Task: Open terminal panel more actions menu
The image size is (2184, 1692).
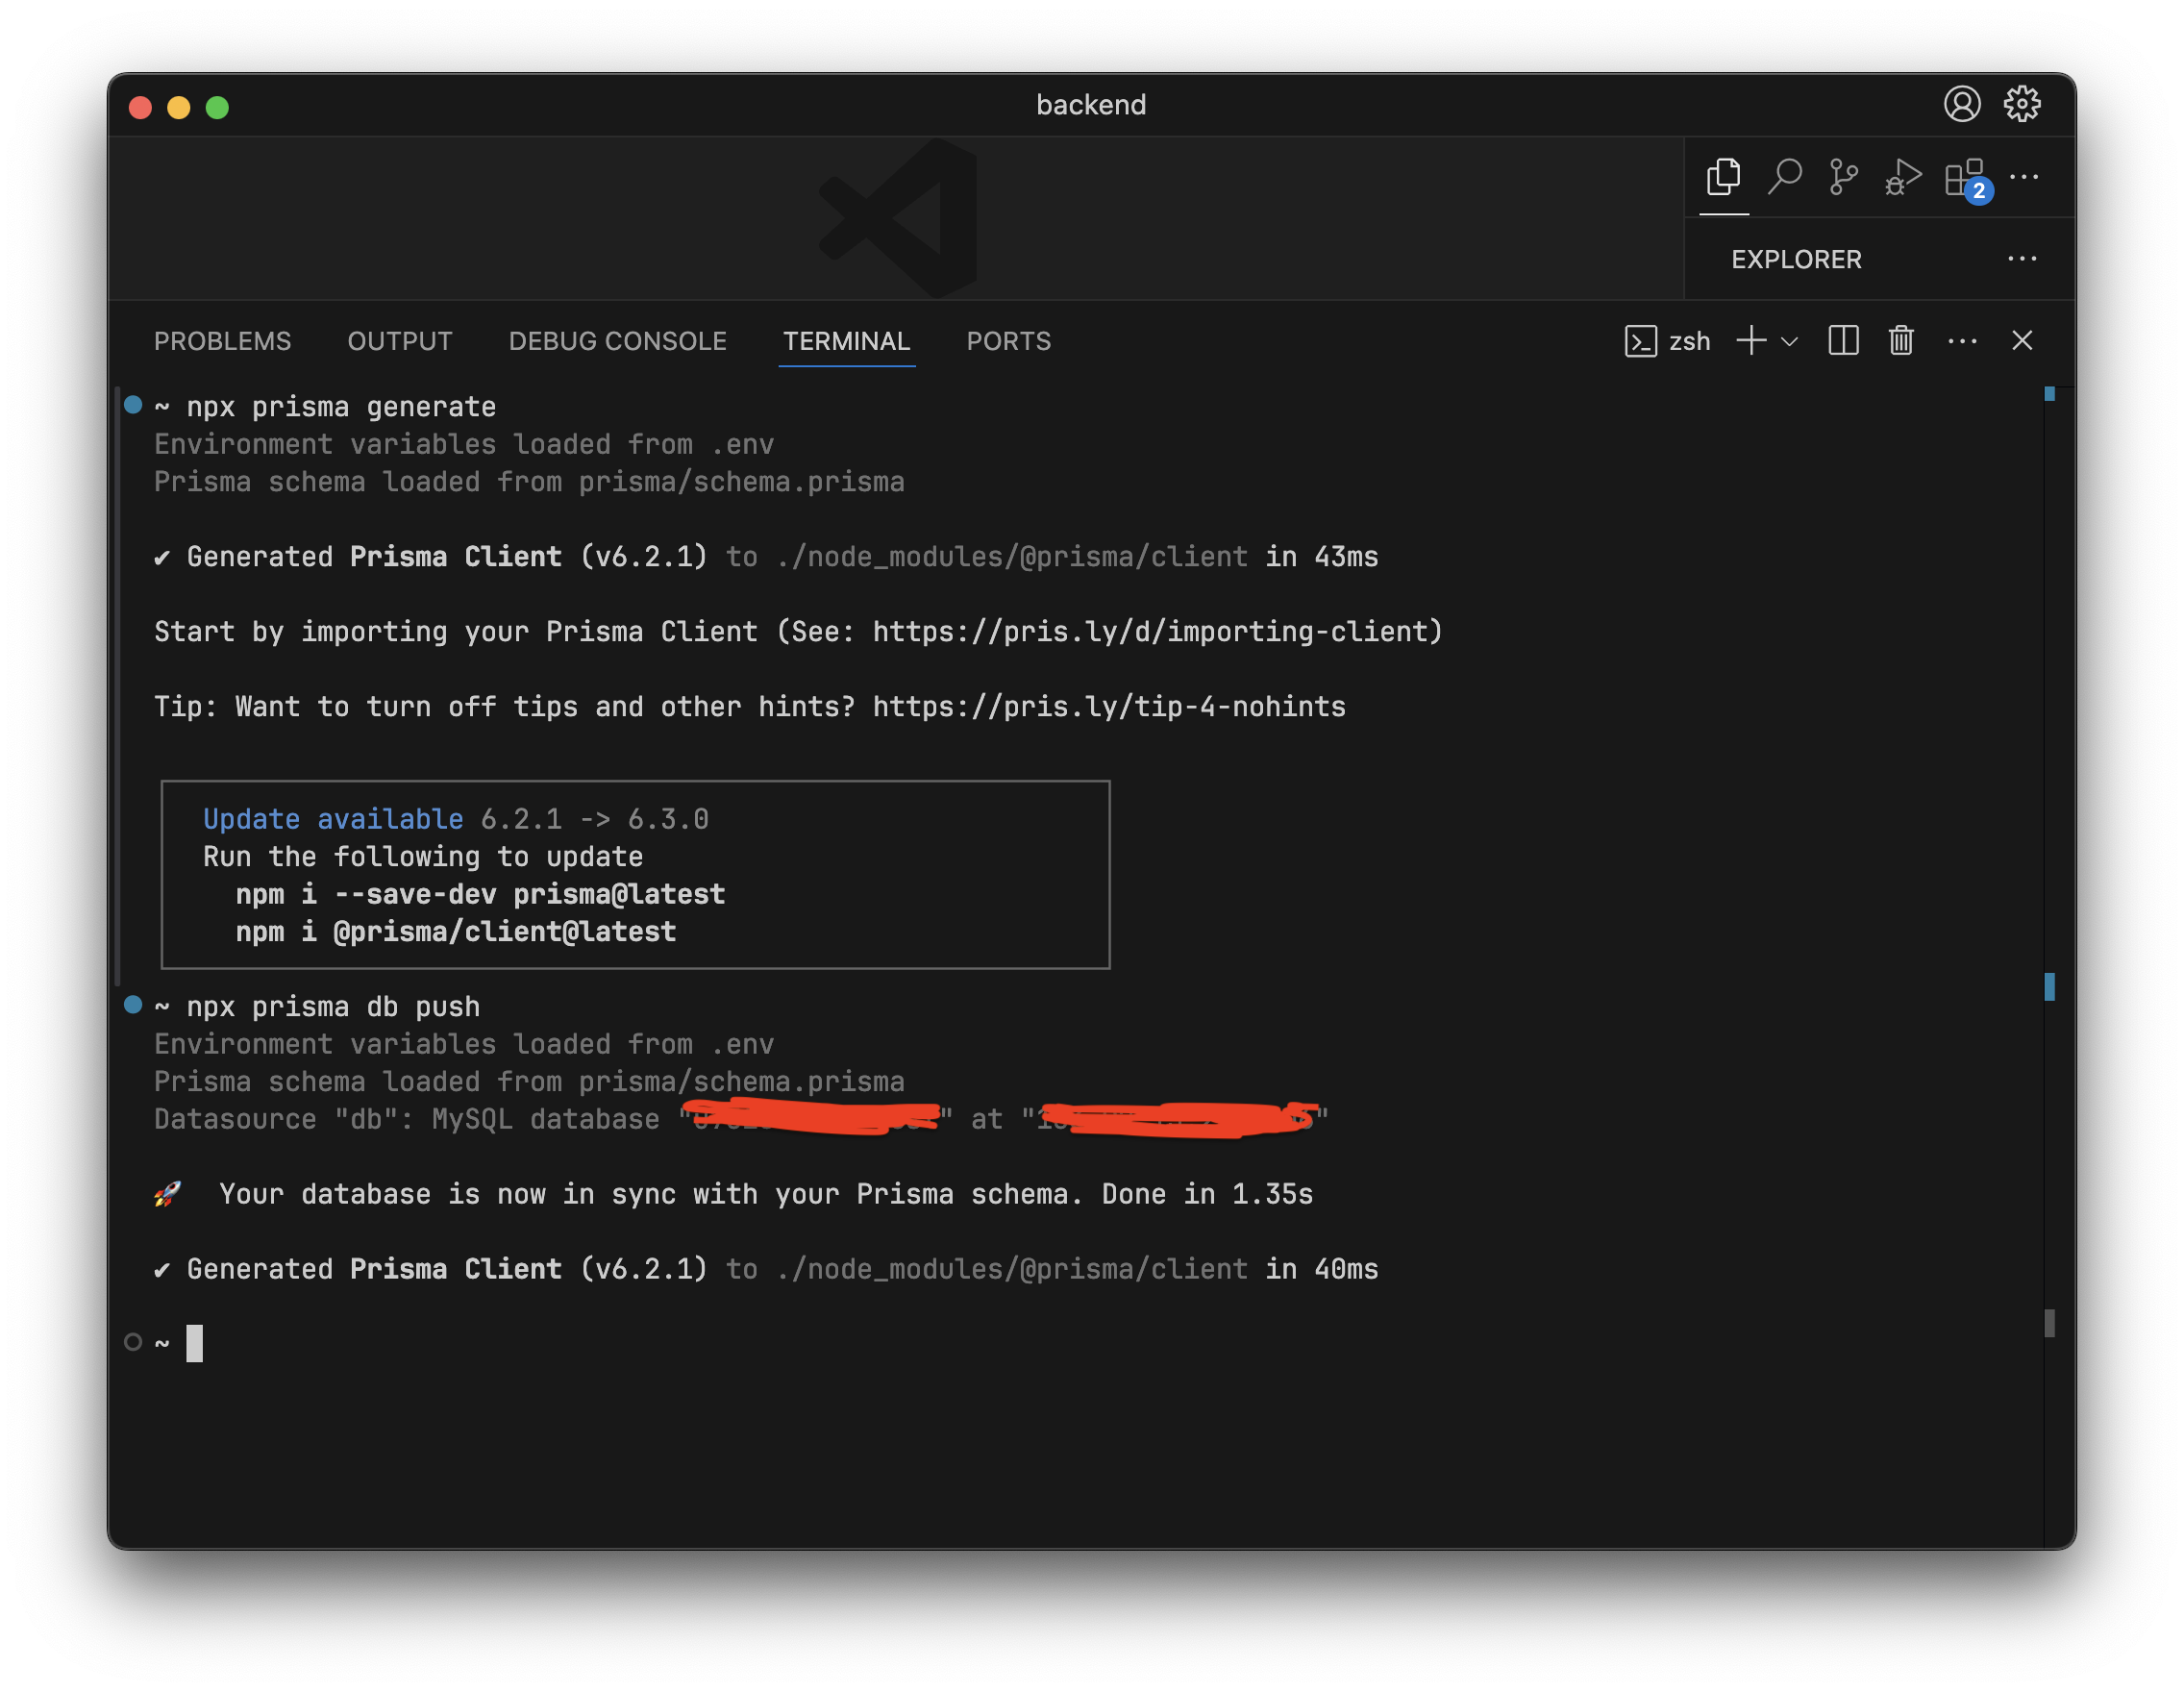Action: click(x=1962, y=341)
